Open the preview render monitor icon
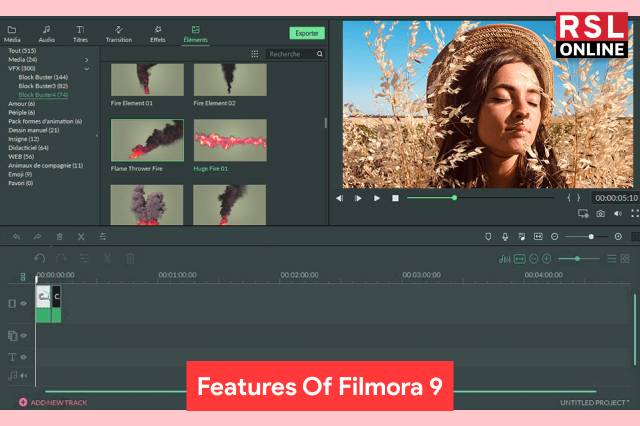The height and width of the screenshot is (426, 640). (583, 213)
